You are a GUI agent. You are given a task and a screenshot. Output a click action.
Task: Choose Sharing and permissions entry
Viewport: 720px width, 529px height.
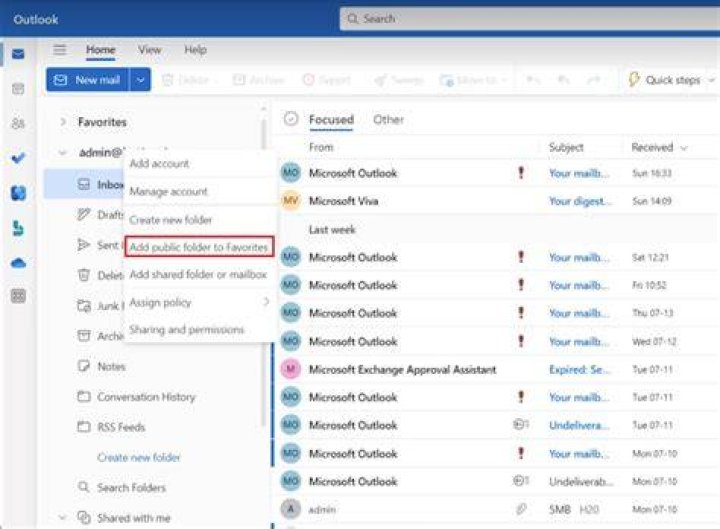(x=187, y=330)
